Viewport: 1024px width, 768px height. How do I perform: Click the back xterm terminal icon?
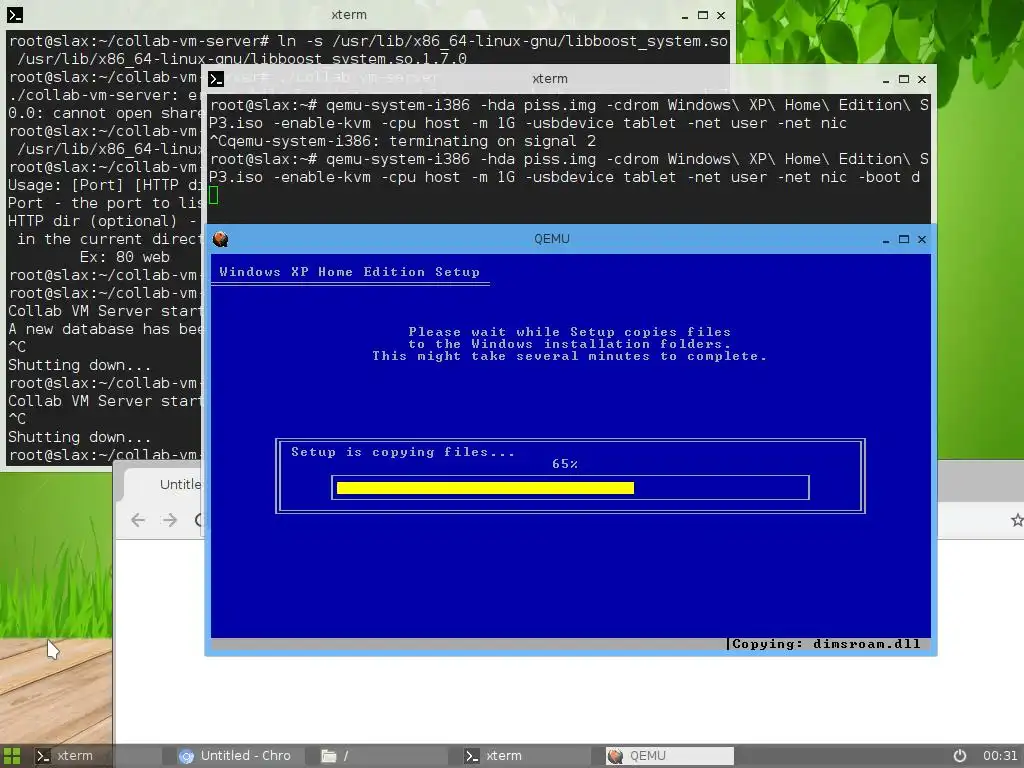(14, 15)
